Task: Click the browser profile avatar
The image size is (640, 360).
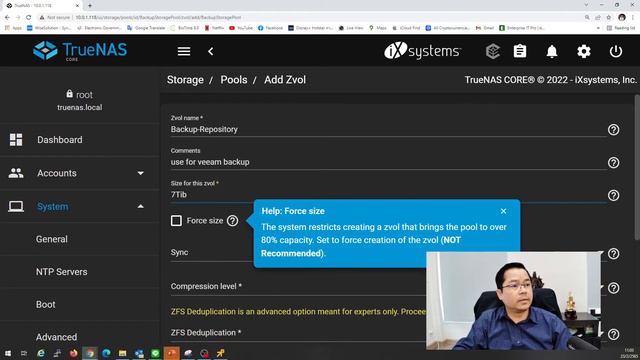Action: click(622, 18)
